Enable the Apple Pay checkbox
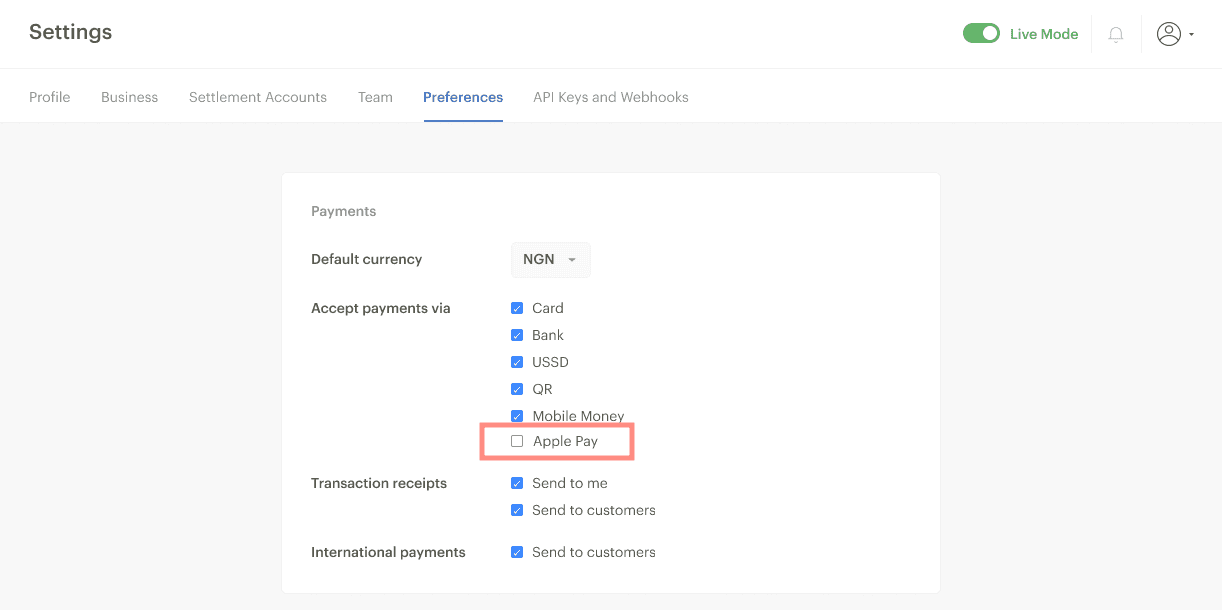The height and width of the screenshot is (610, 1222). 517,441
